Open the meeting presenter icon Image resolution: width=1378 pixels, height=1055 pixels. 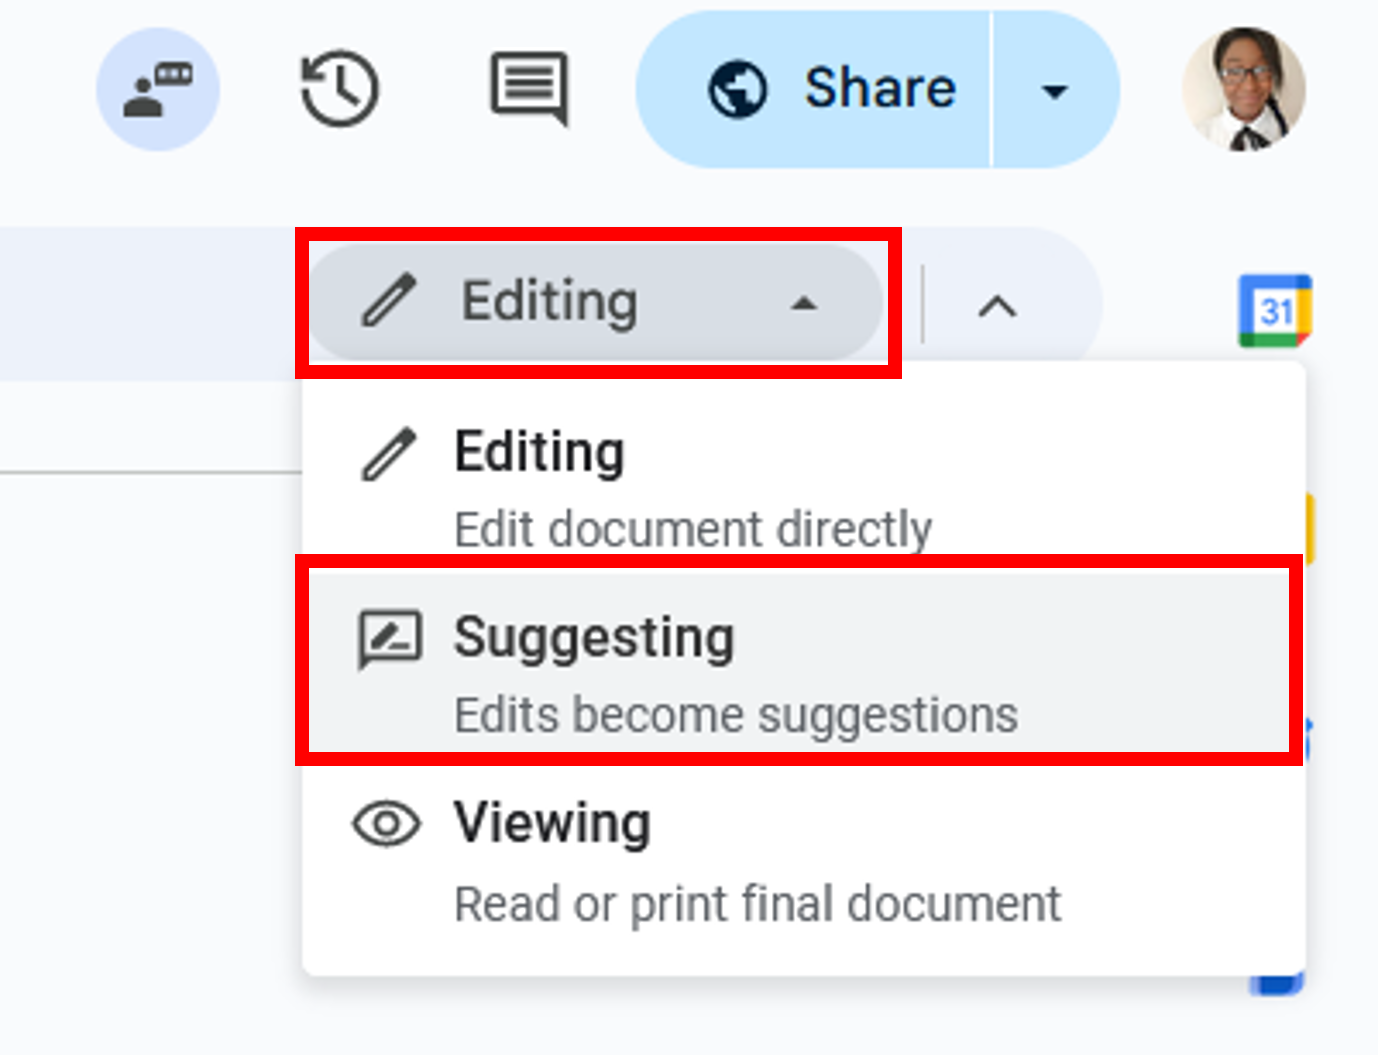point(158,89)
